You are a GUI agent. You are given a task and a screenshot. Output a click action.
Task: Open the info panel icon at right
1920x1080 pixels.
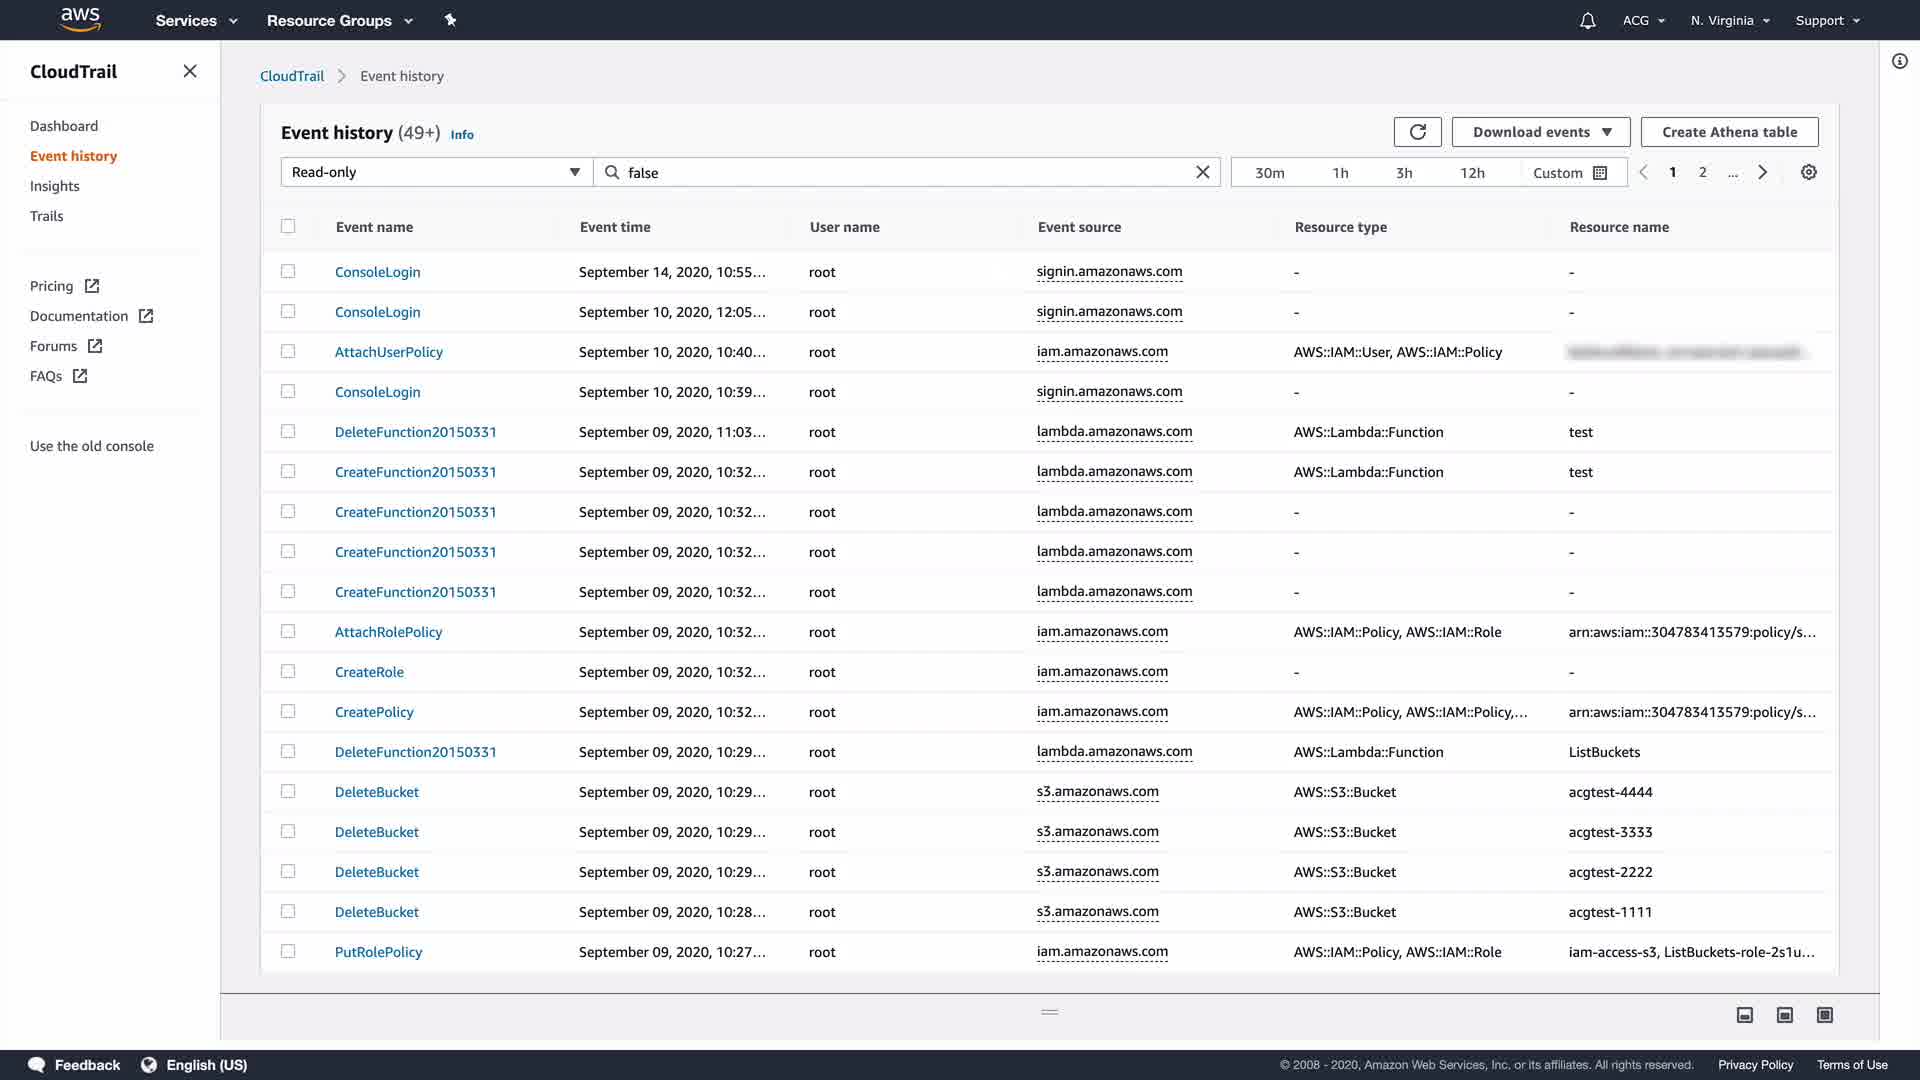1899,61
